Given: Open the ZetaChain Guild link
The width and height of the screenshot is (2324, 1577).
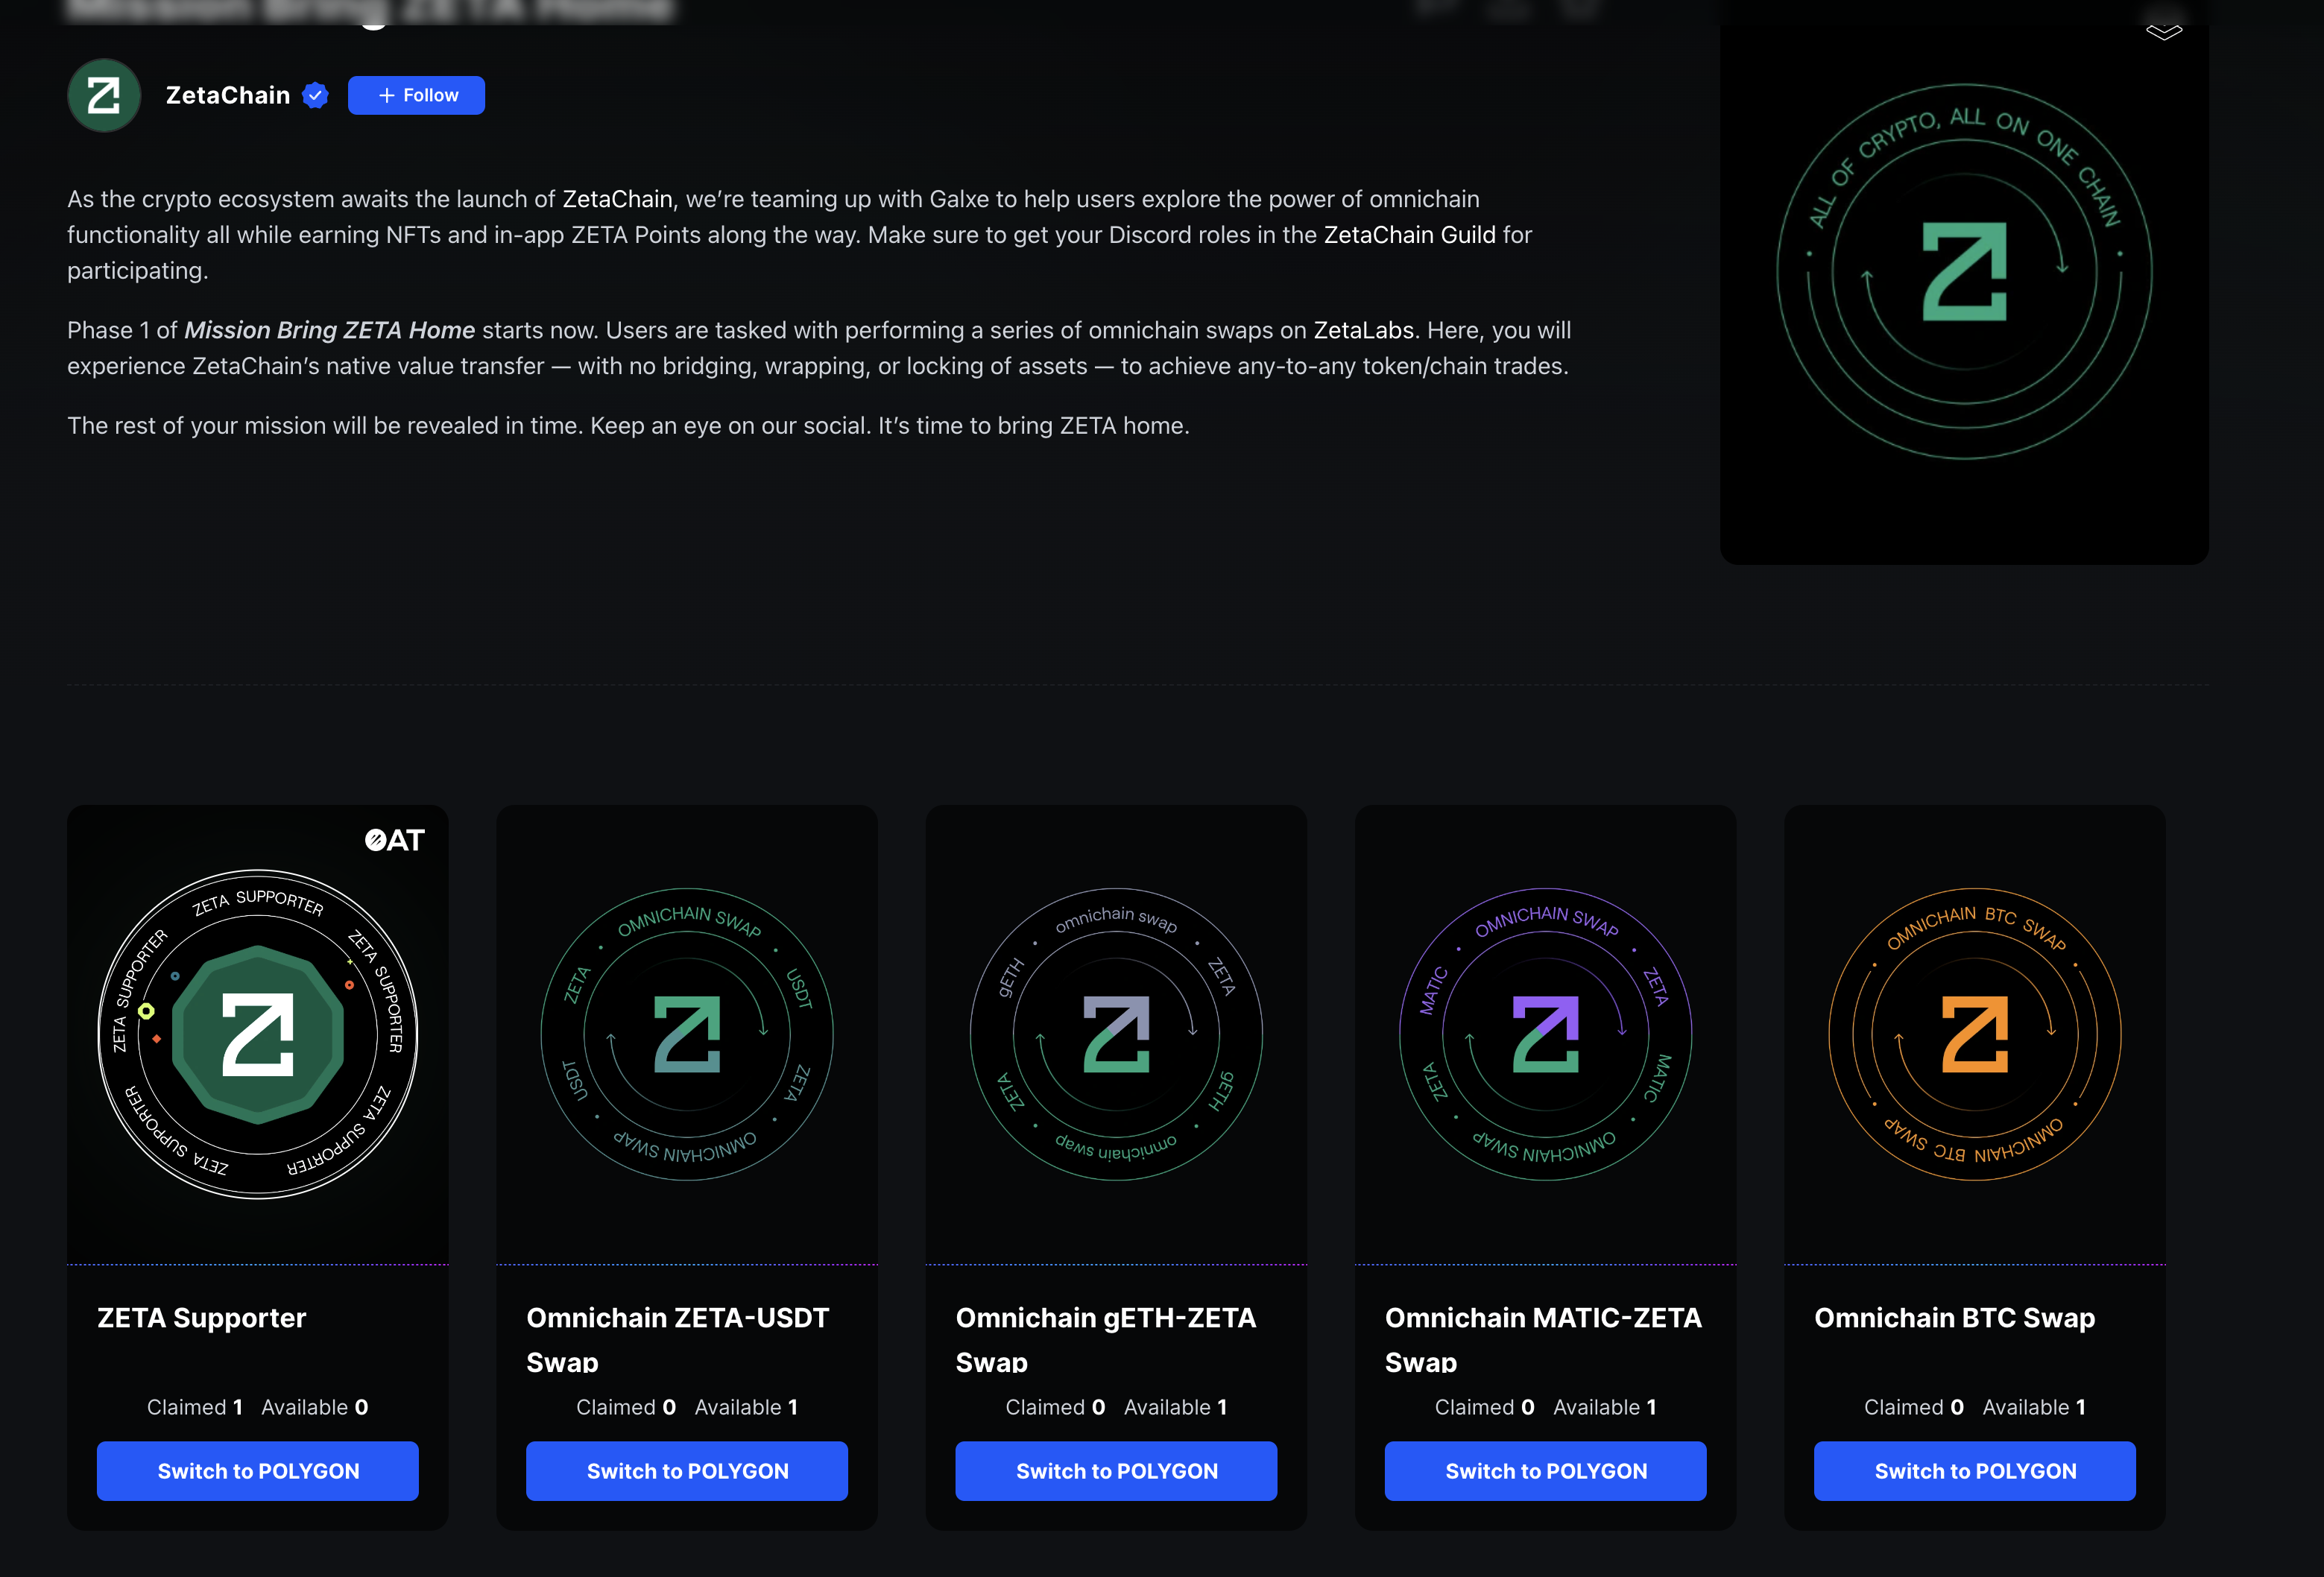Looking at the screenshot, I should coord(1409,235).
